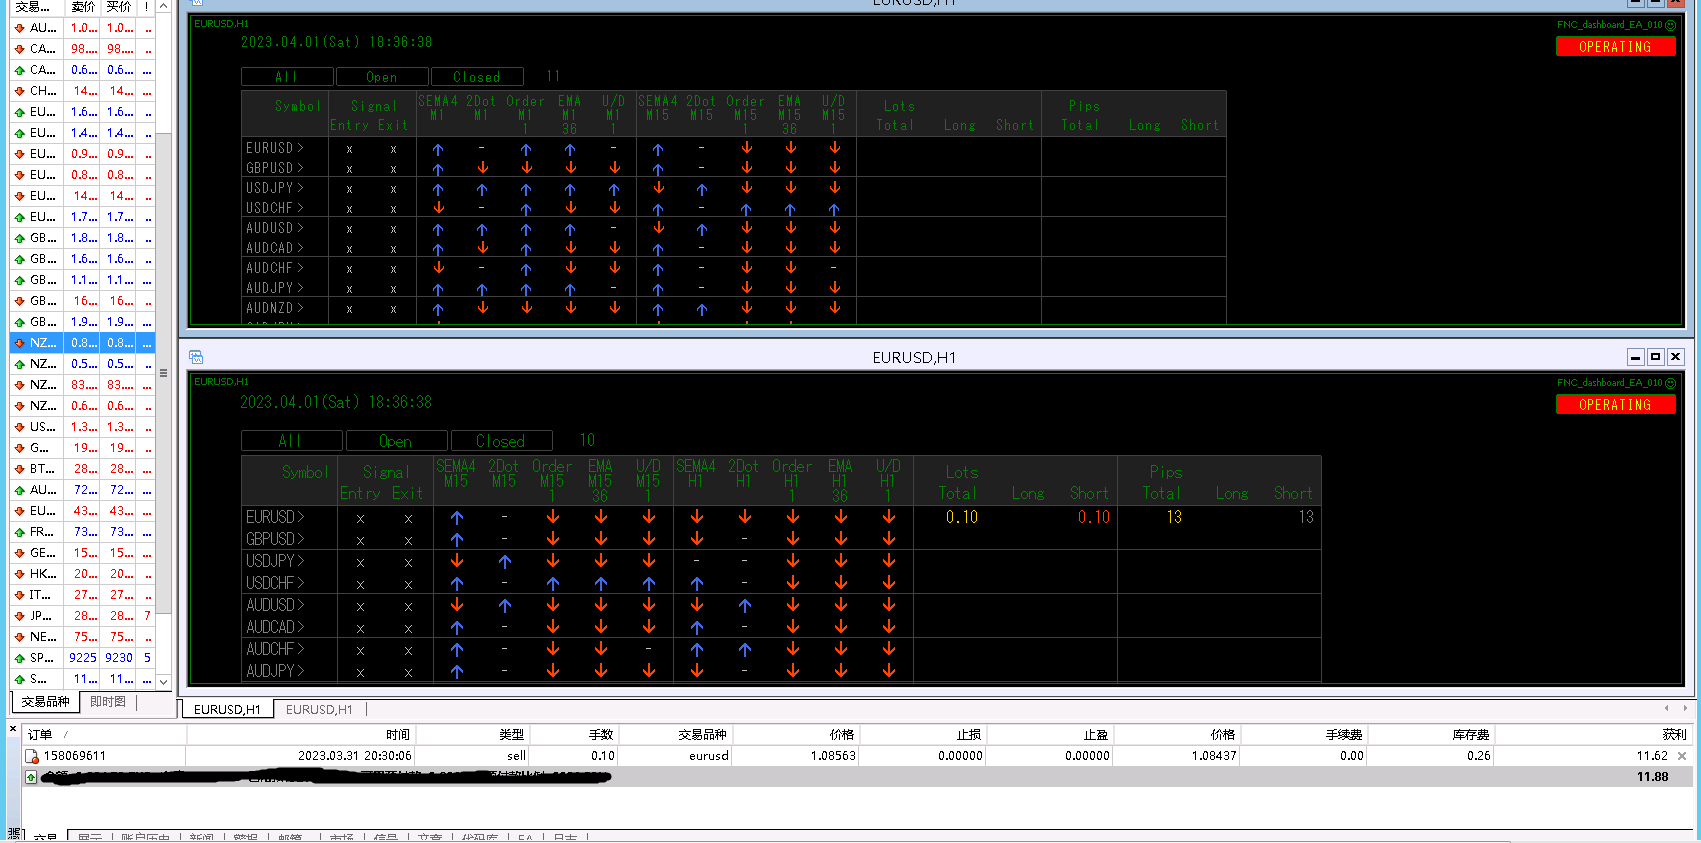Click the 卖价 column header in market watch

tap(83, 7)
